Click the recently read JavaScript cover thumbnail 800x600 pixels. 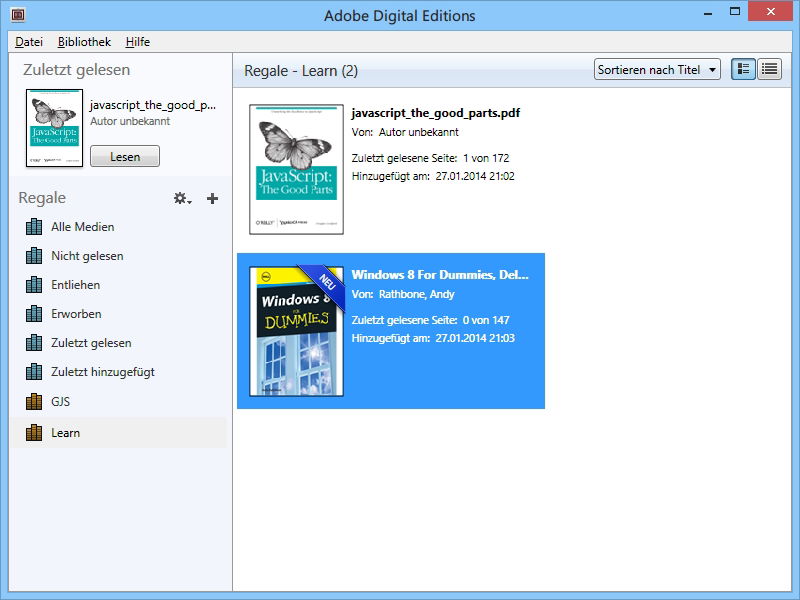pyautogui.click(x=54, y=128)
